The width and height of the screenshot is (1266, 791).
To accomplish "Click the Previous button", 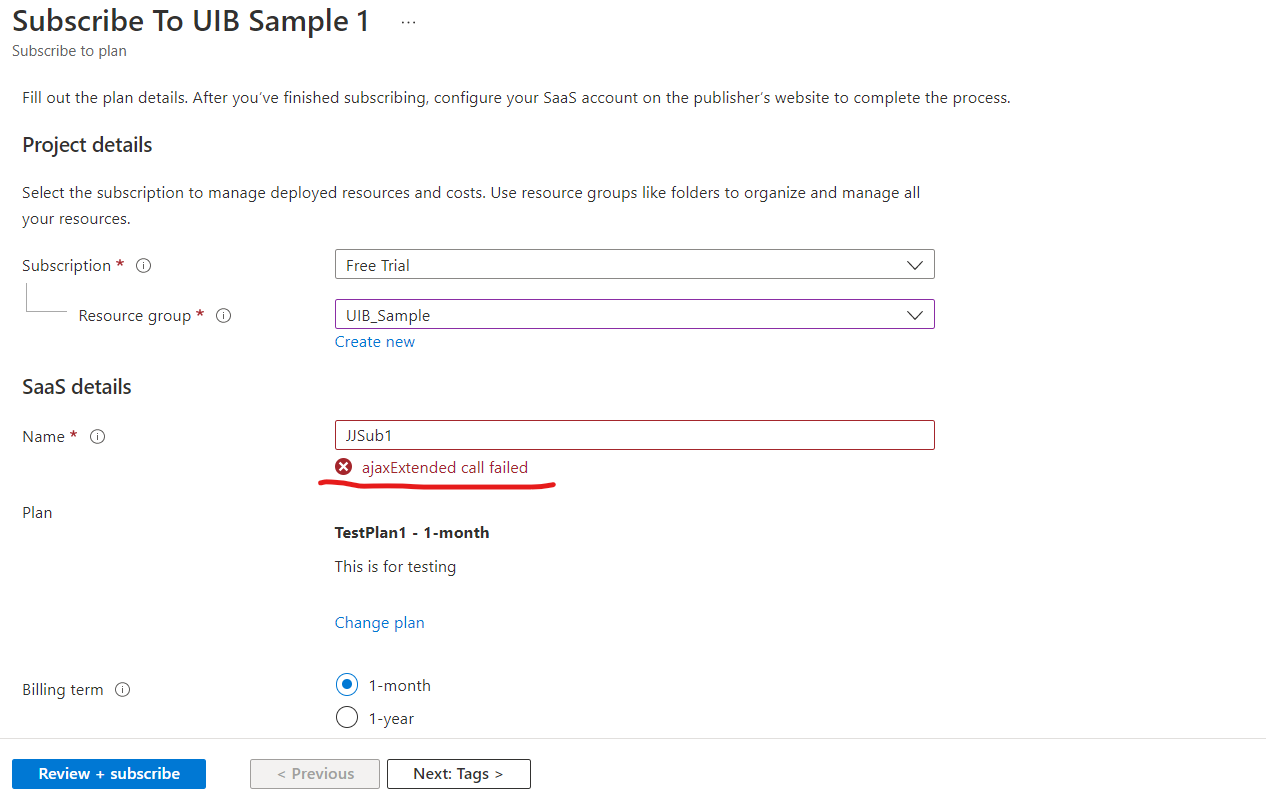I will pos(314,773).
